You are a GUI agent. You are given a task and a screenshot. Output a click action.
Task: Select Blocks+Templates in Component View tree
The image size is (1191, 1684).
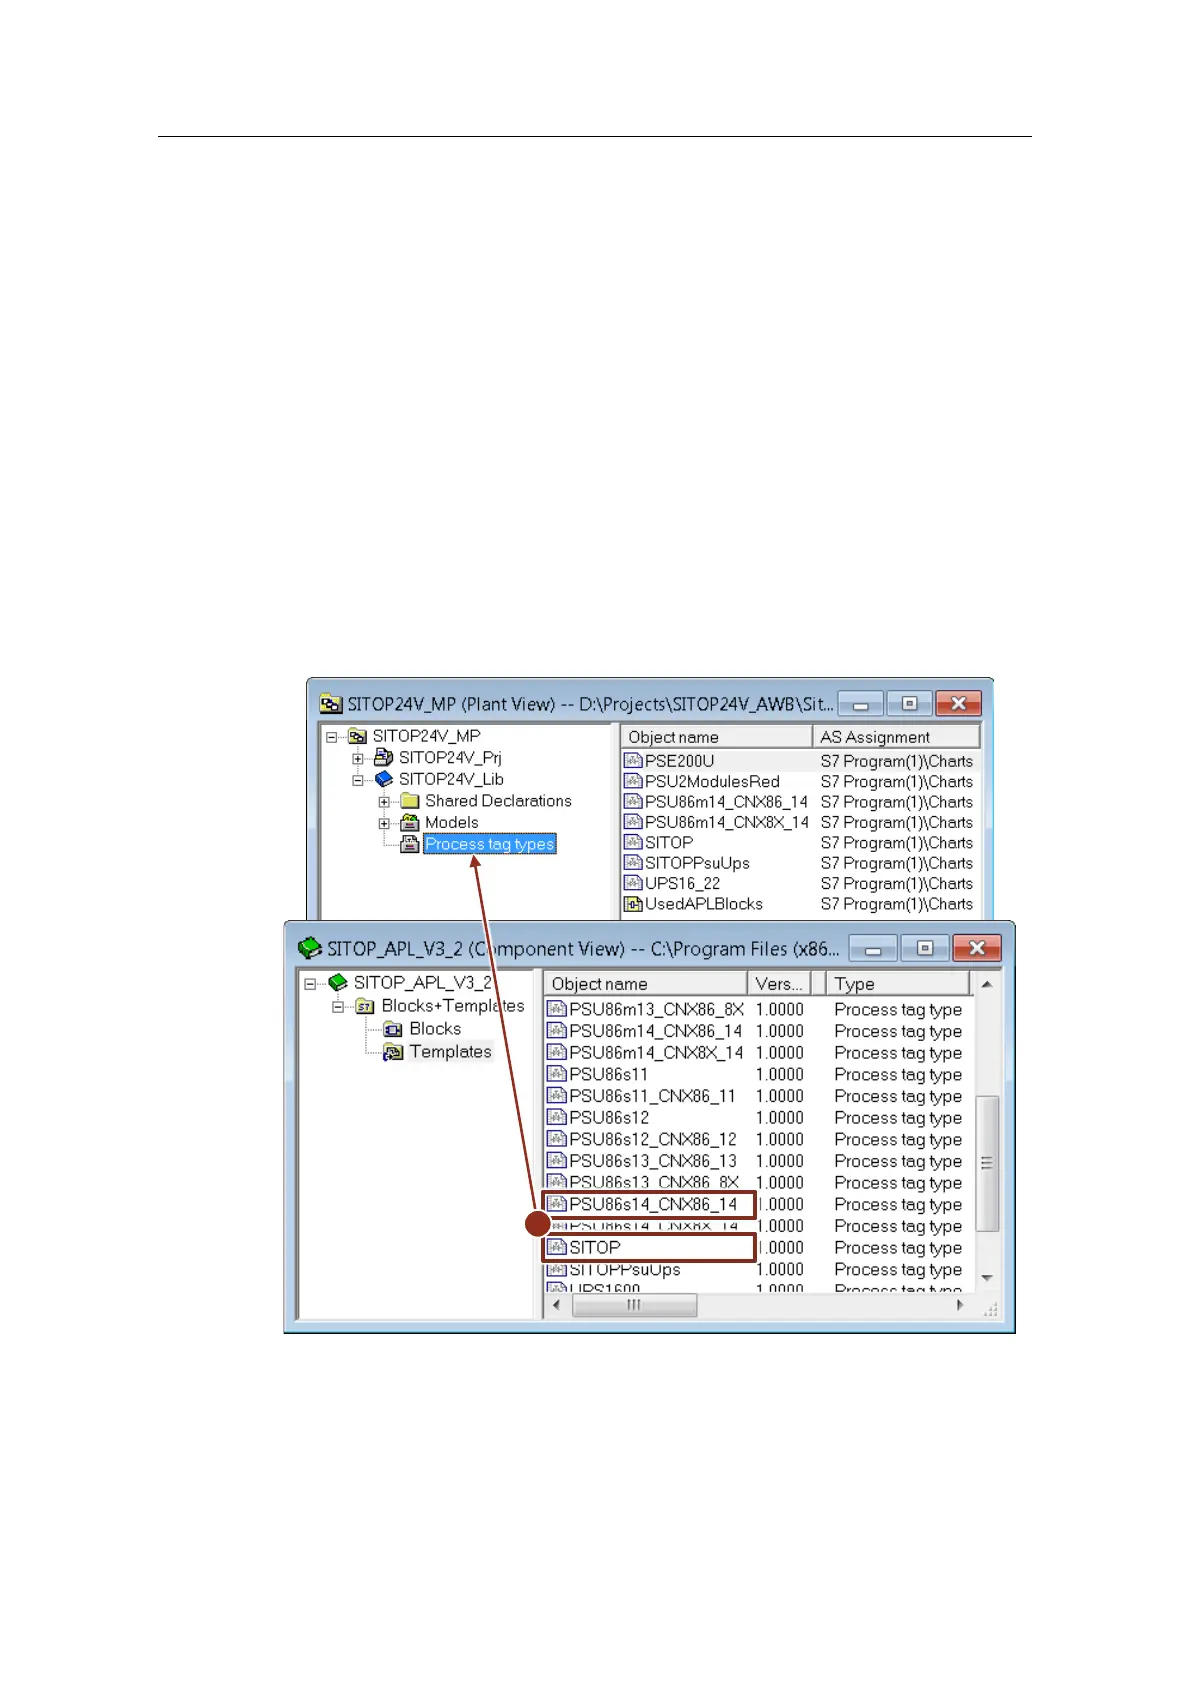point(452,1006)
